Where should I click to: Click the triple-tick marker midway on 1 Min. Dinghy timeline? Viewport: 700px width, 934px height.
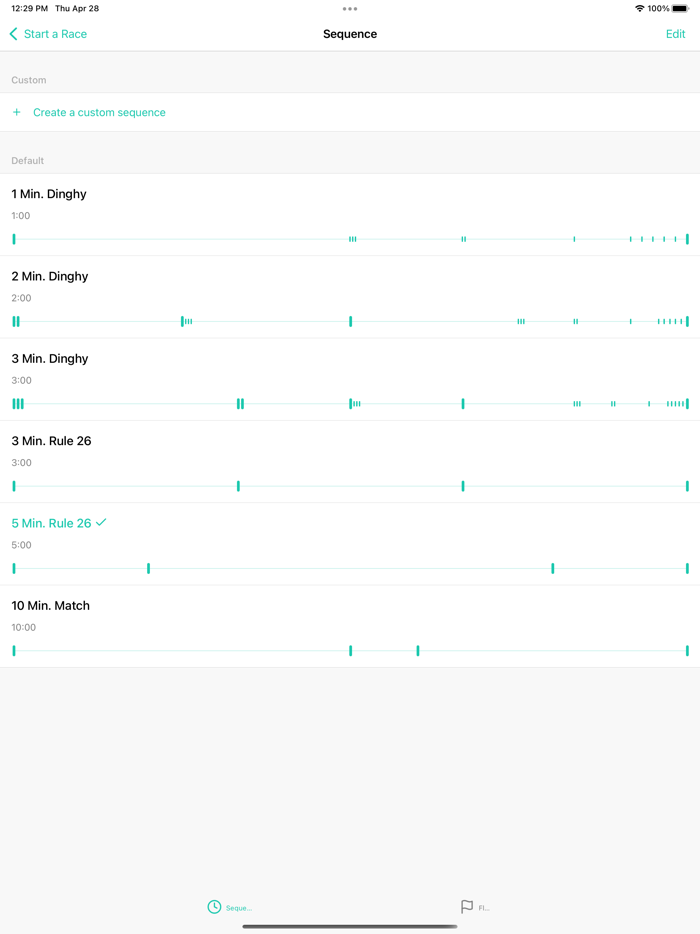coord(353,239)
